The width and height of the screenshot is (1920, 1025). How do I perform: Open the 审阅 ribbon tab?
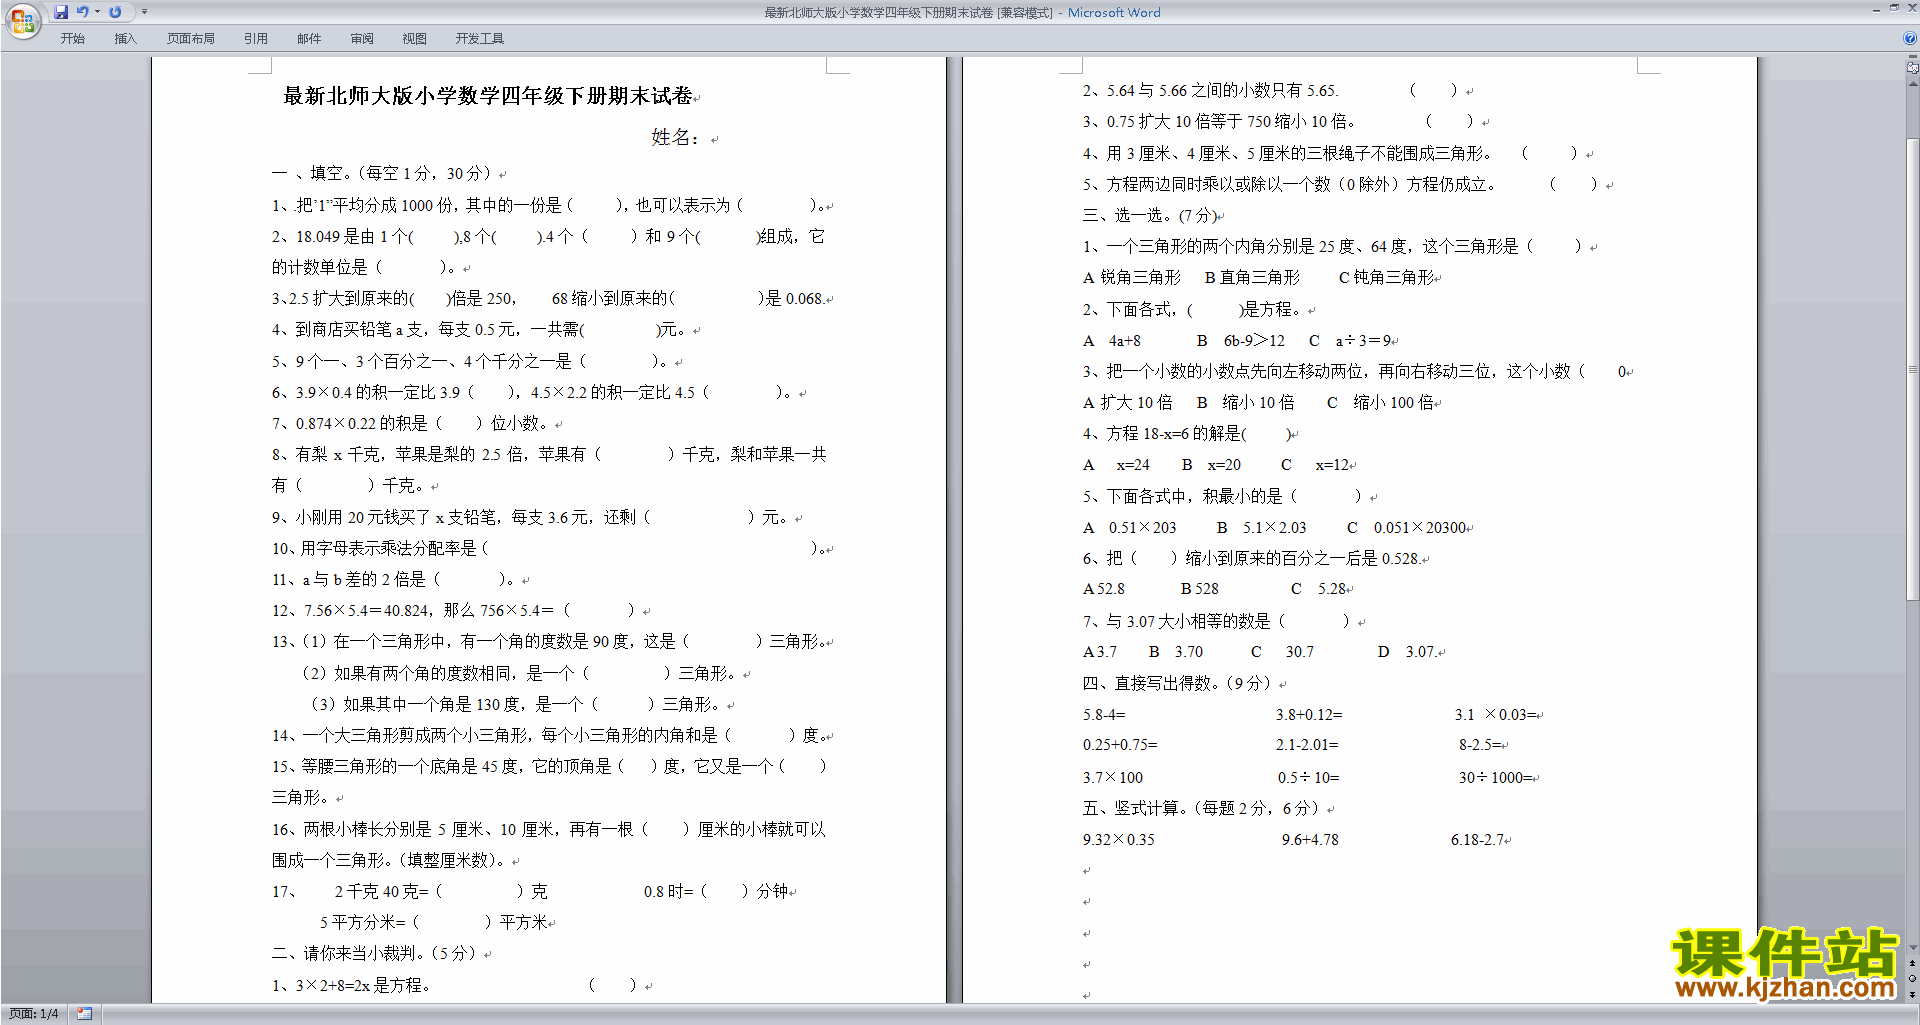coord(362,38)
